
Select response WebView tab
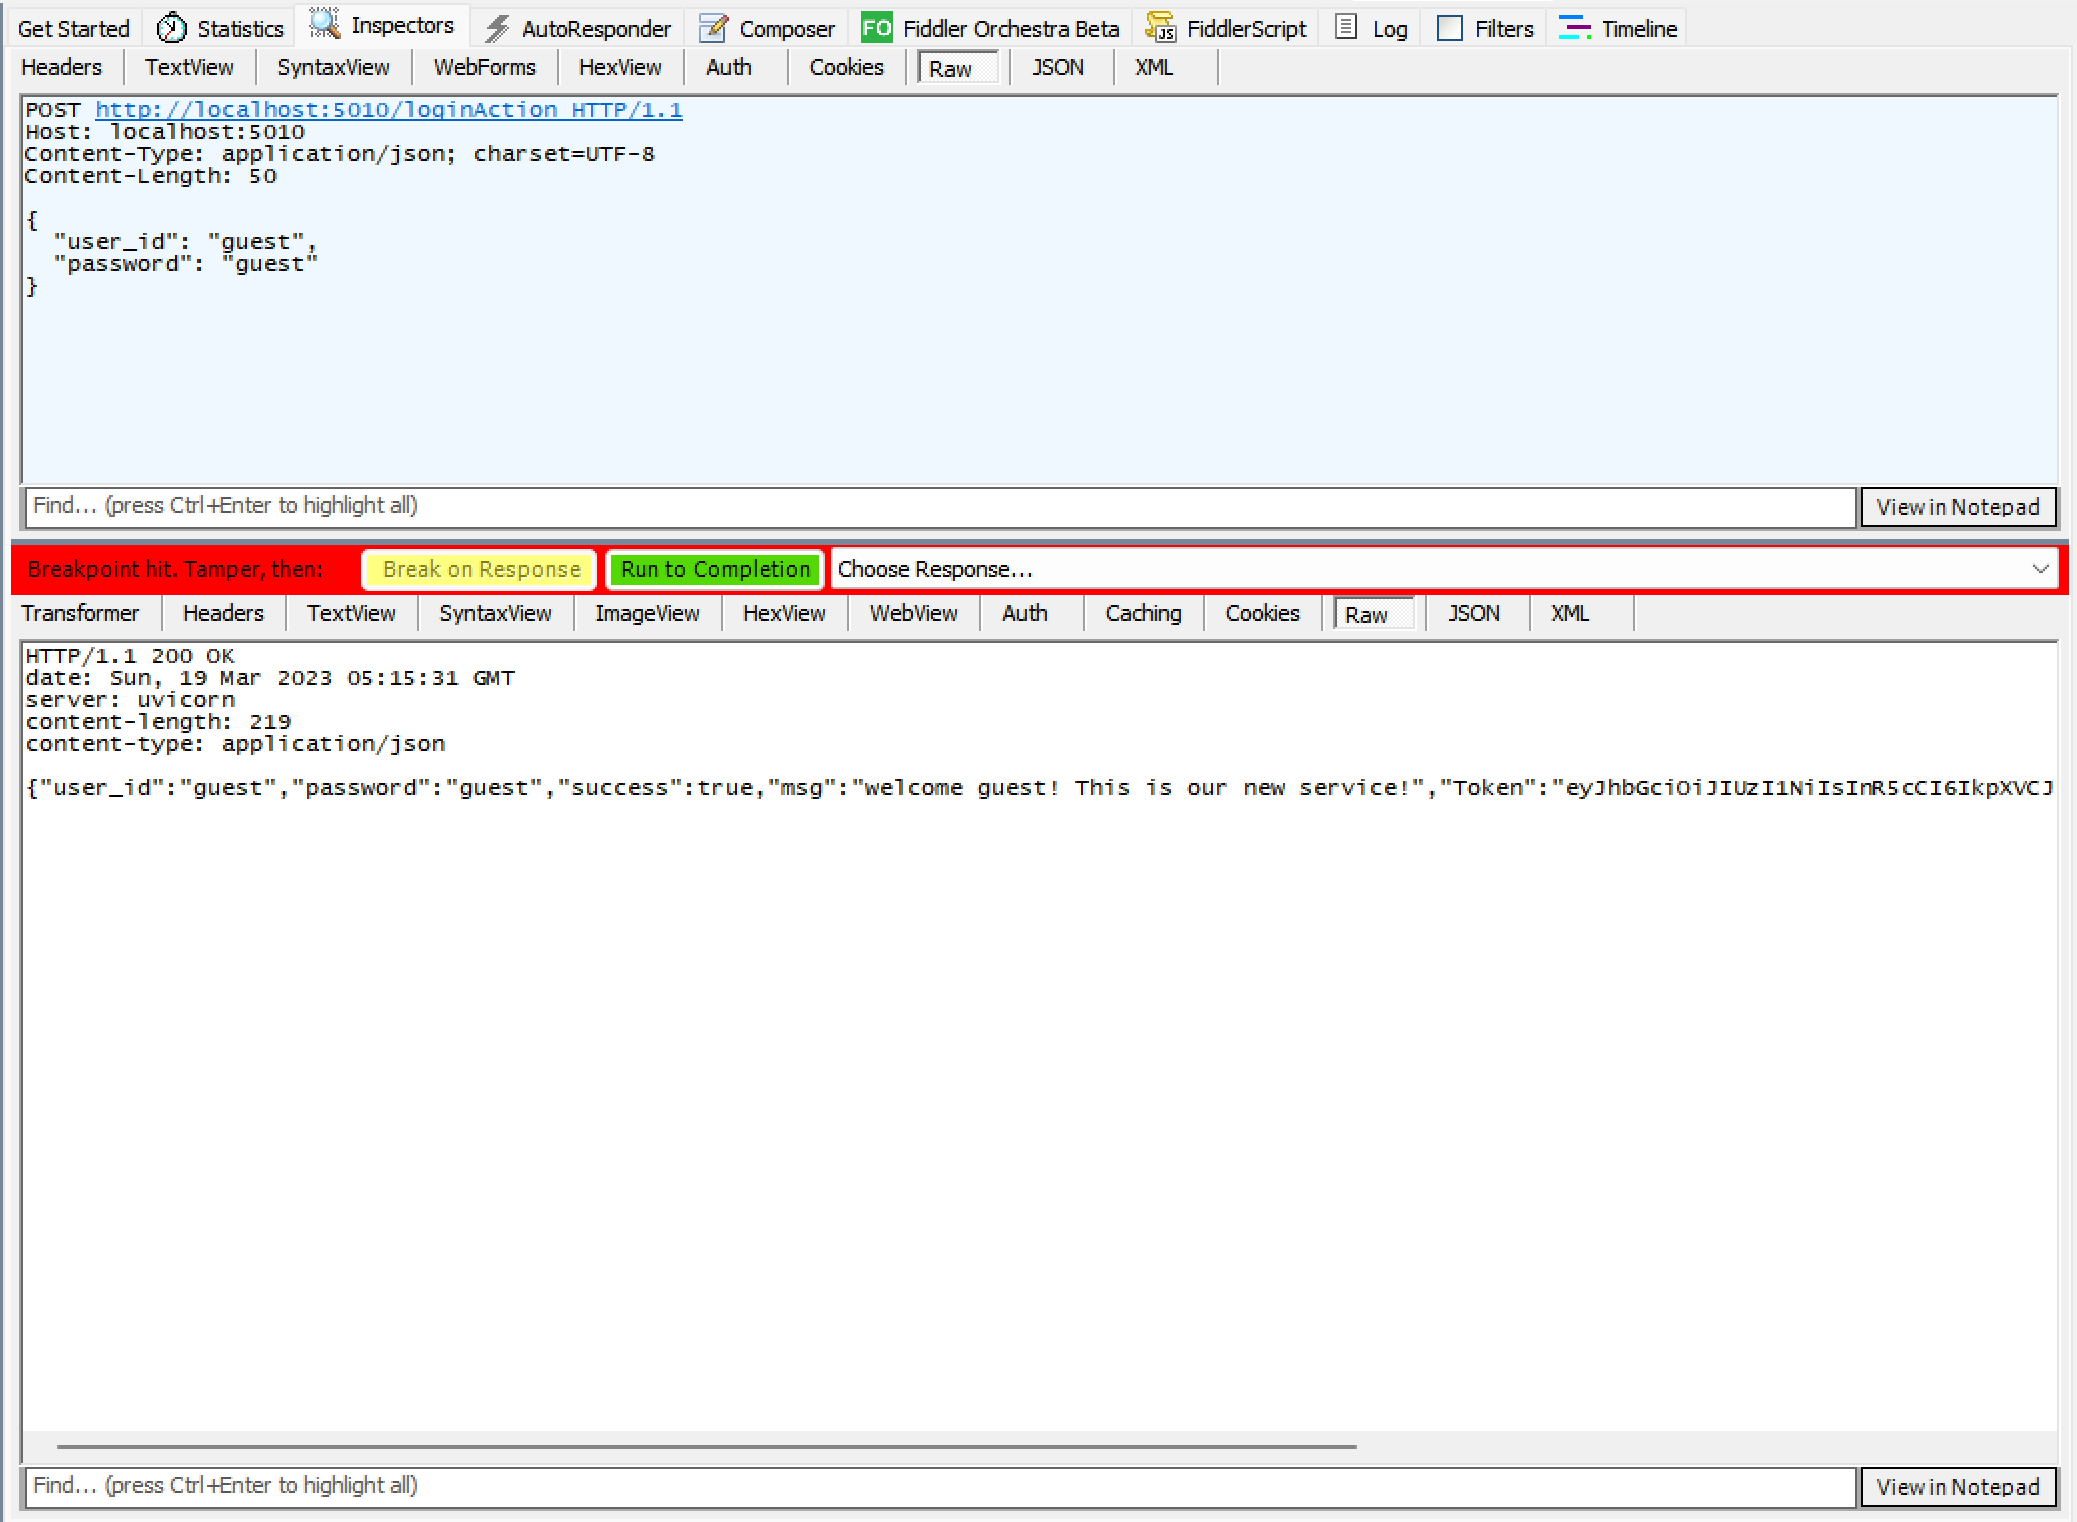[x=914, y=613]
